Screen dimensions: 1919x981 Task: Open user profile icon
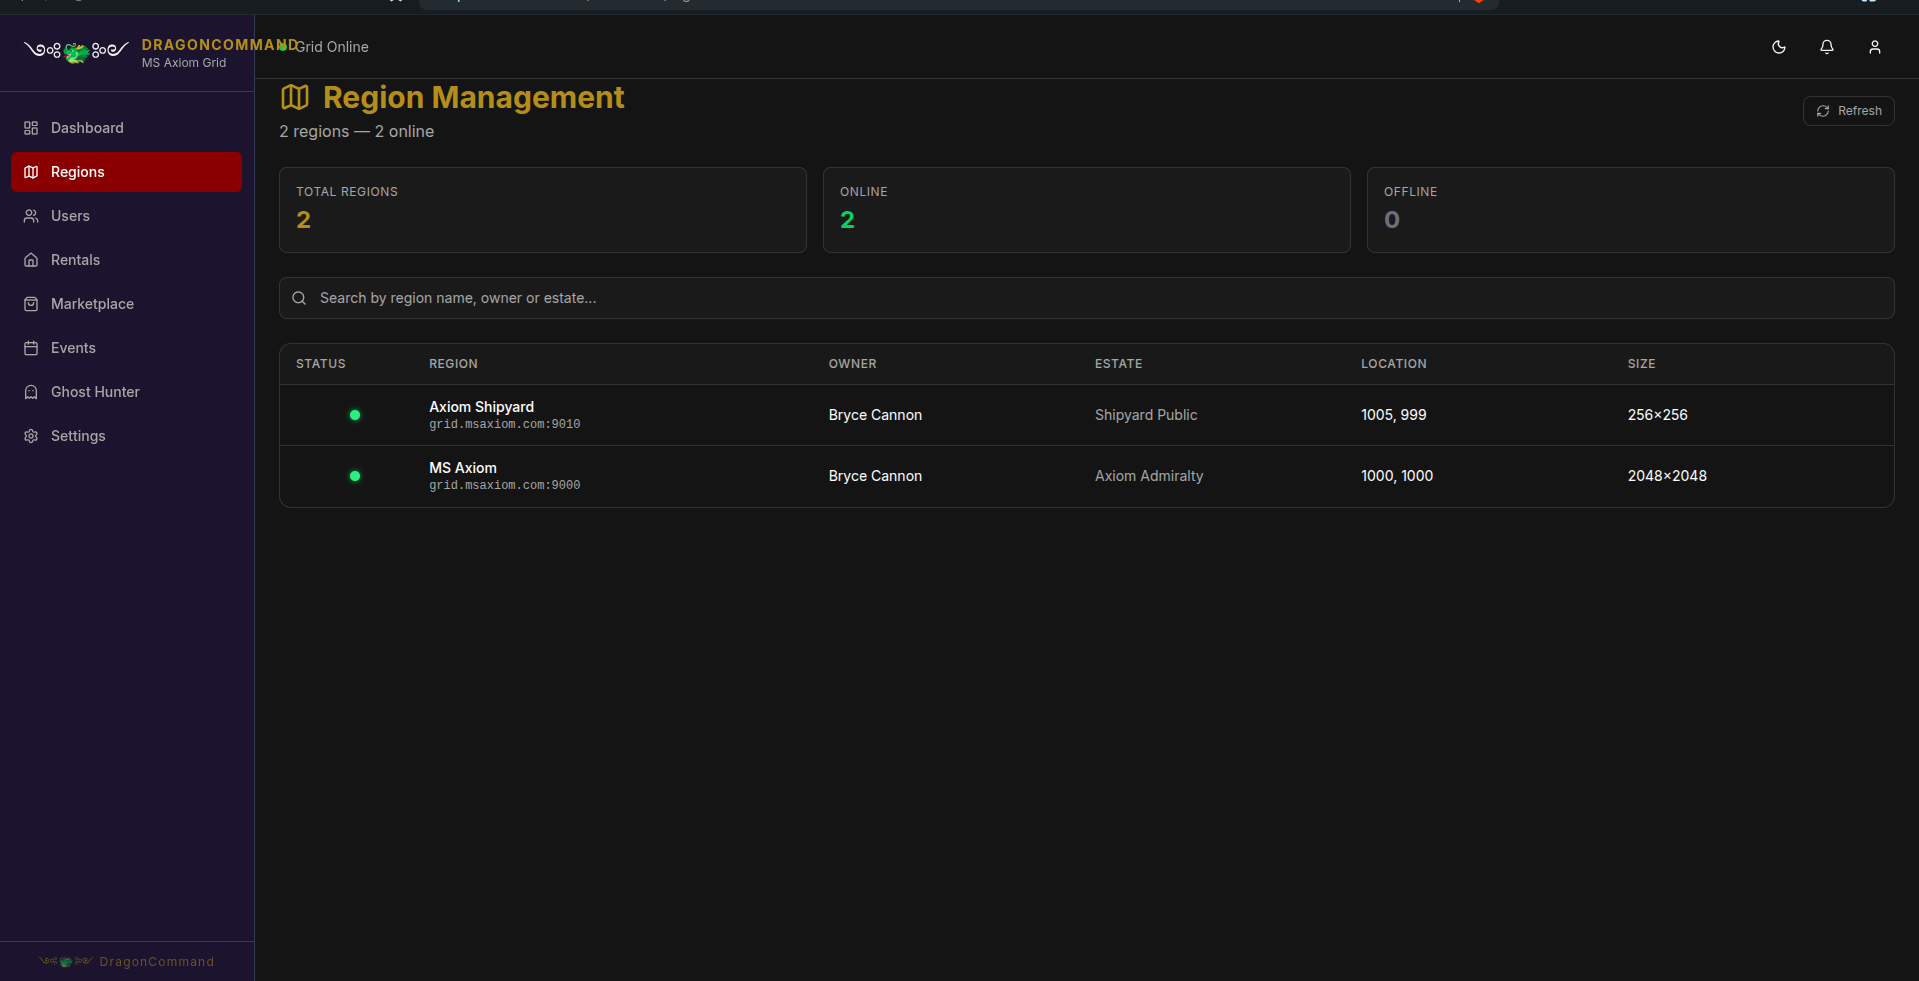pyautogui.click(x=1875, y=47)
